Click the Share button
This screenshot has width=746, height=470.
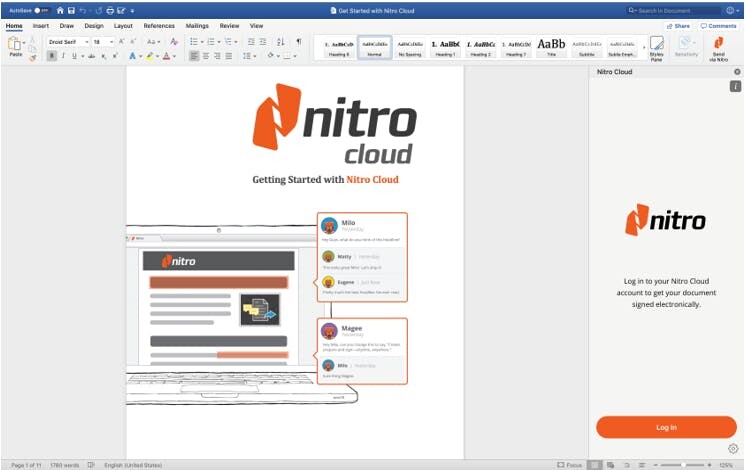pos(679,26)
